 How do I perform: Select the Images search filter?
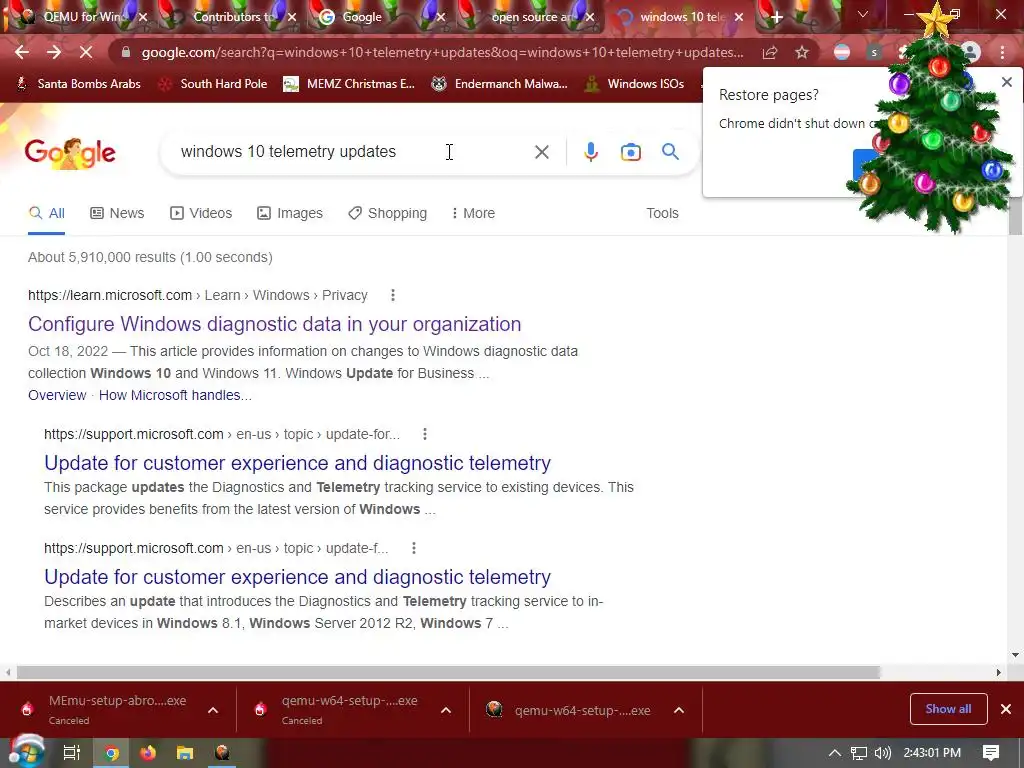tap(290, 213)
